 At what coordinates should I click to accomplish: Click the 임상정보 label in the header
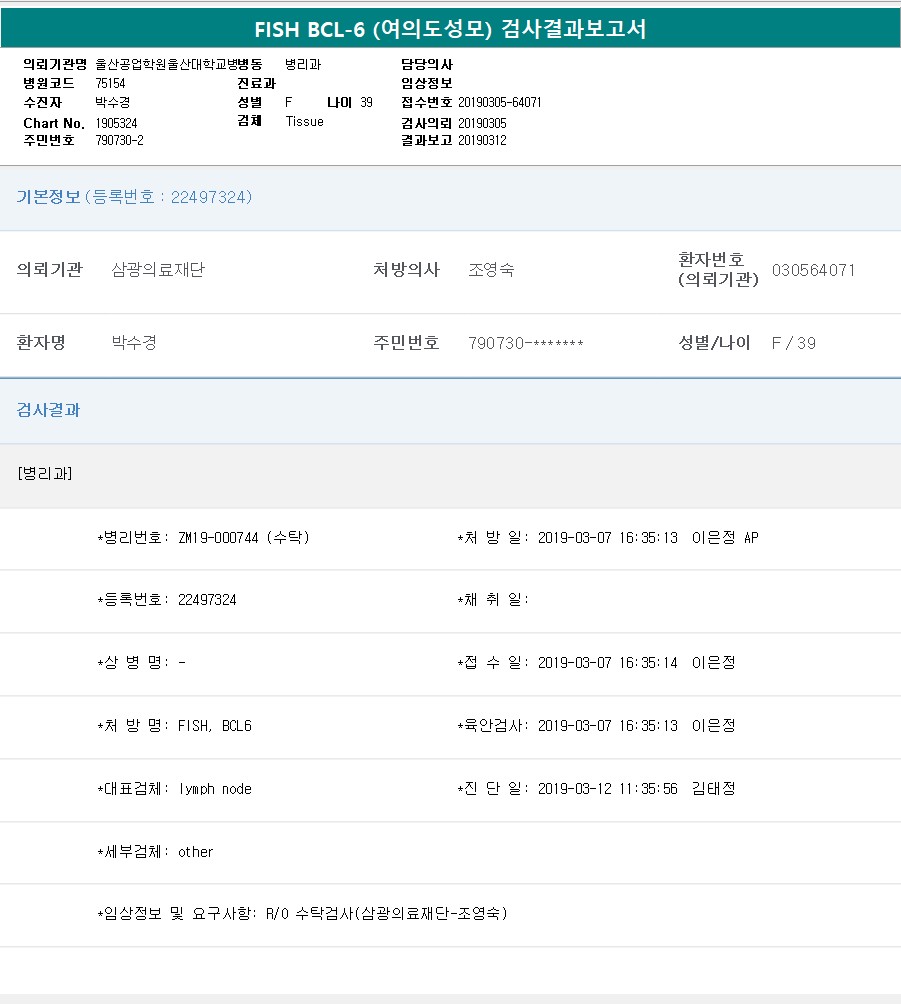(x=426, y=83)
